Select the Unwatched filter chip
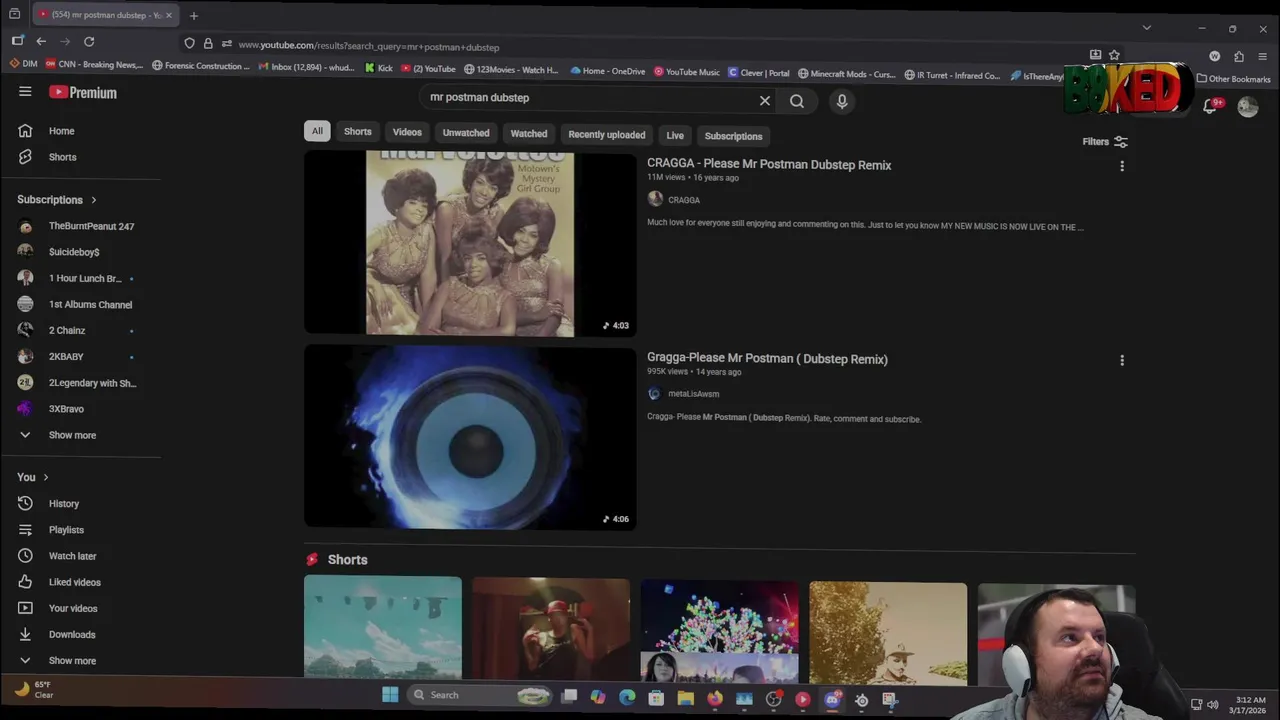 pyautogui.click(x=466, y=133)
